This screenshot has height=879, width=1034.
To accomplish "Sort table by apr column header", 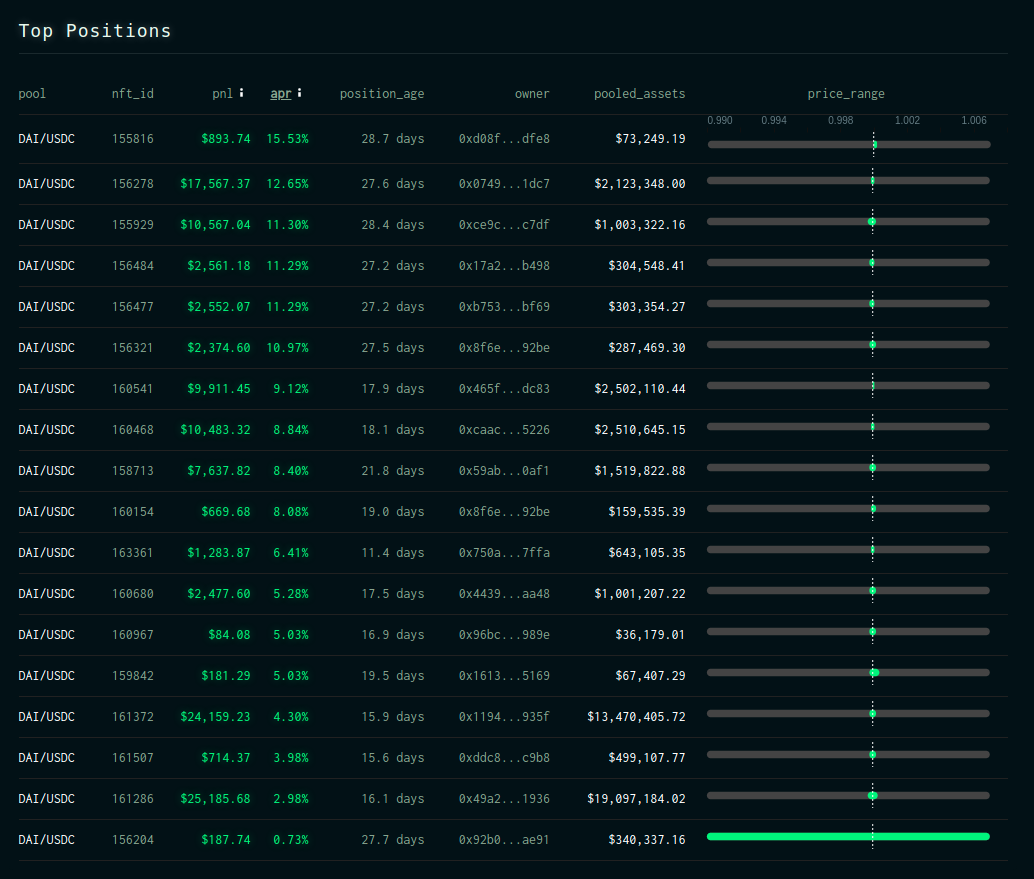I will click(x=281, y=94).
